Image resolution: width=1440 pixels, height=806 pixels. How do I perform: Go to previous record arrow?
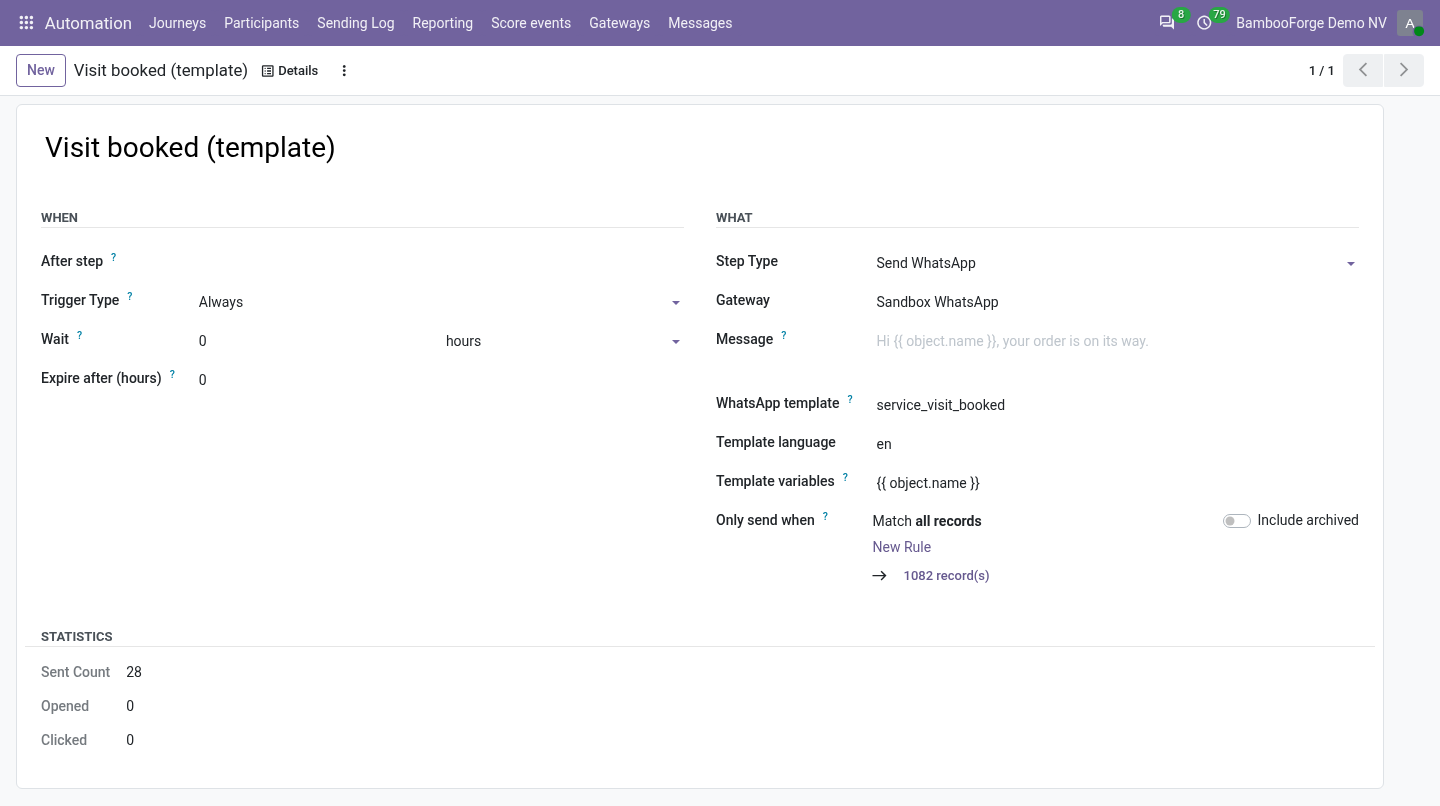pyautogui.click(x=1363, y=70)
